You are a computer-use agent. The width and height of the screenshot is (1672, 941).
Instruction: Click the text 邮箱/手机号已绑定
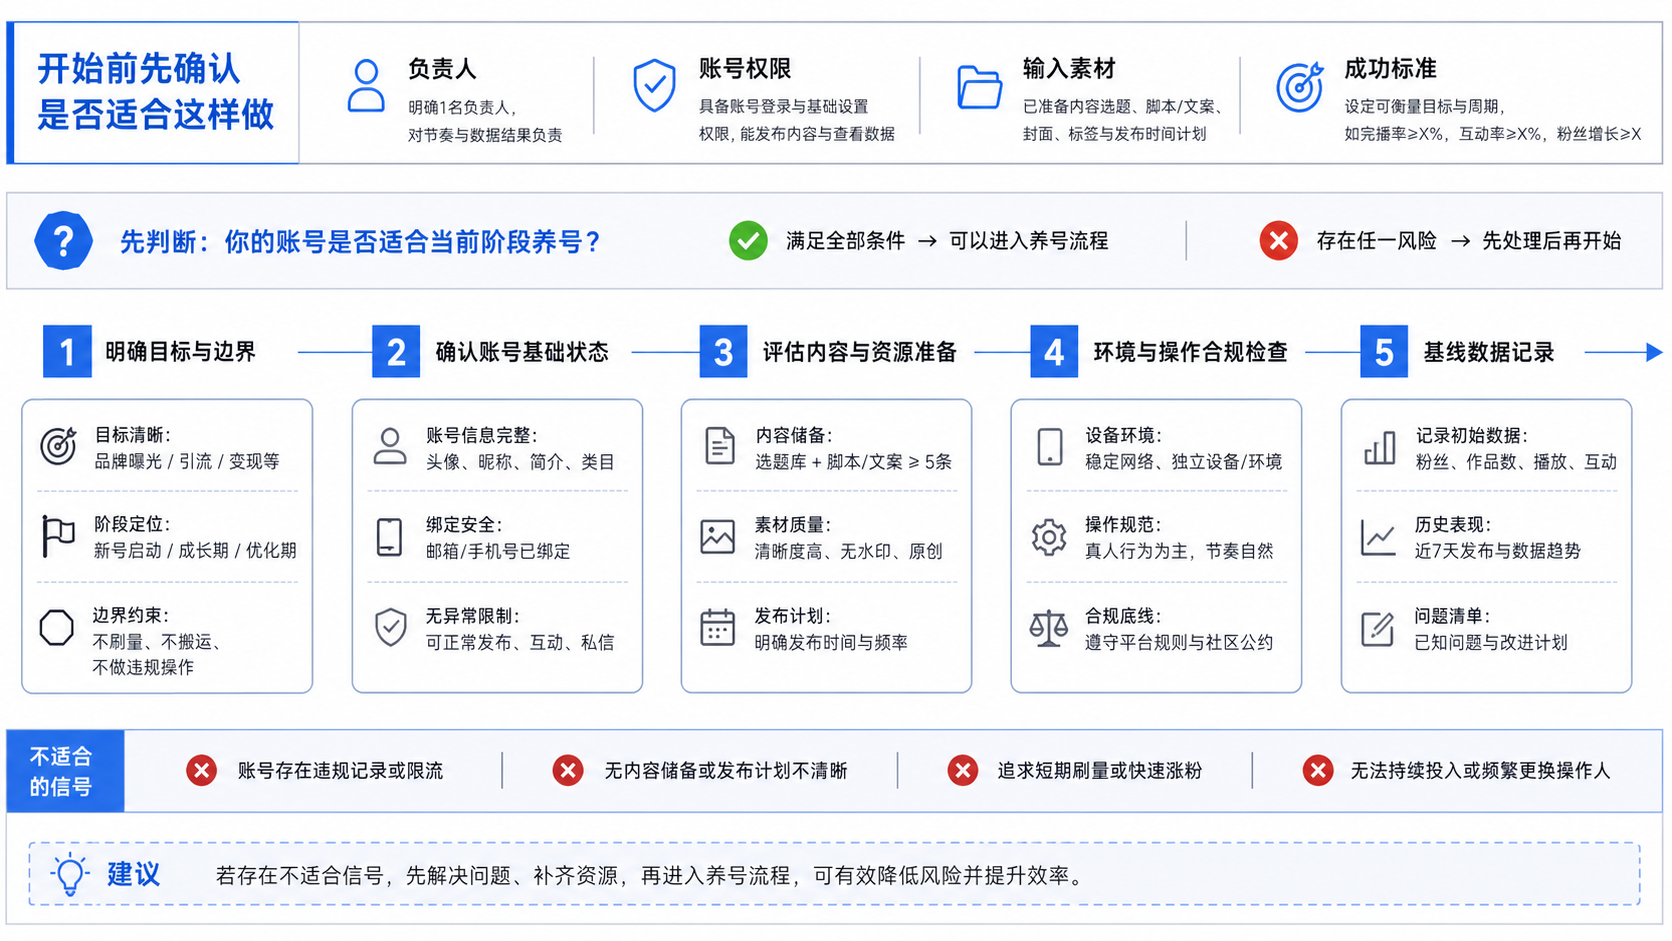click(x=498, y=551)
